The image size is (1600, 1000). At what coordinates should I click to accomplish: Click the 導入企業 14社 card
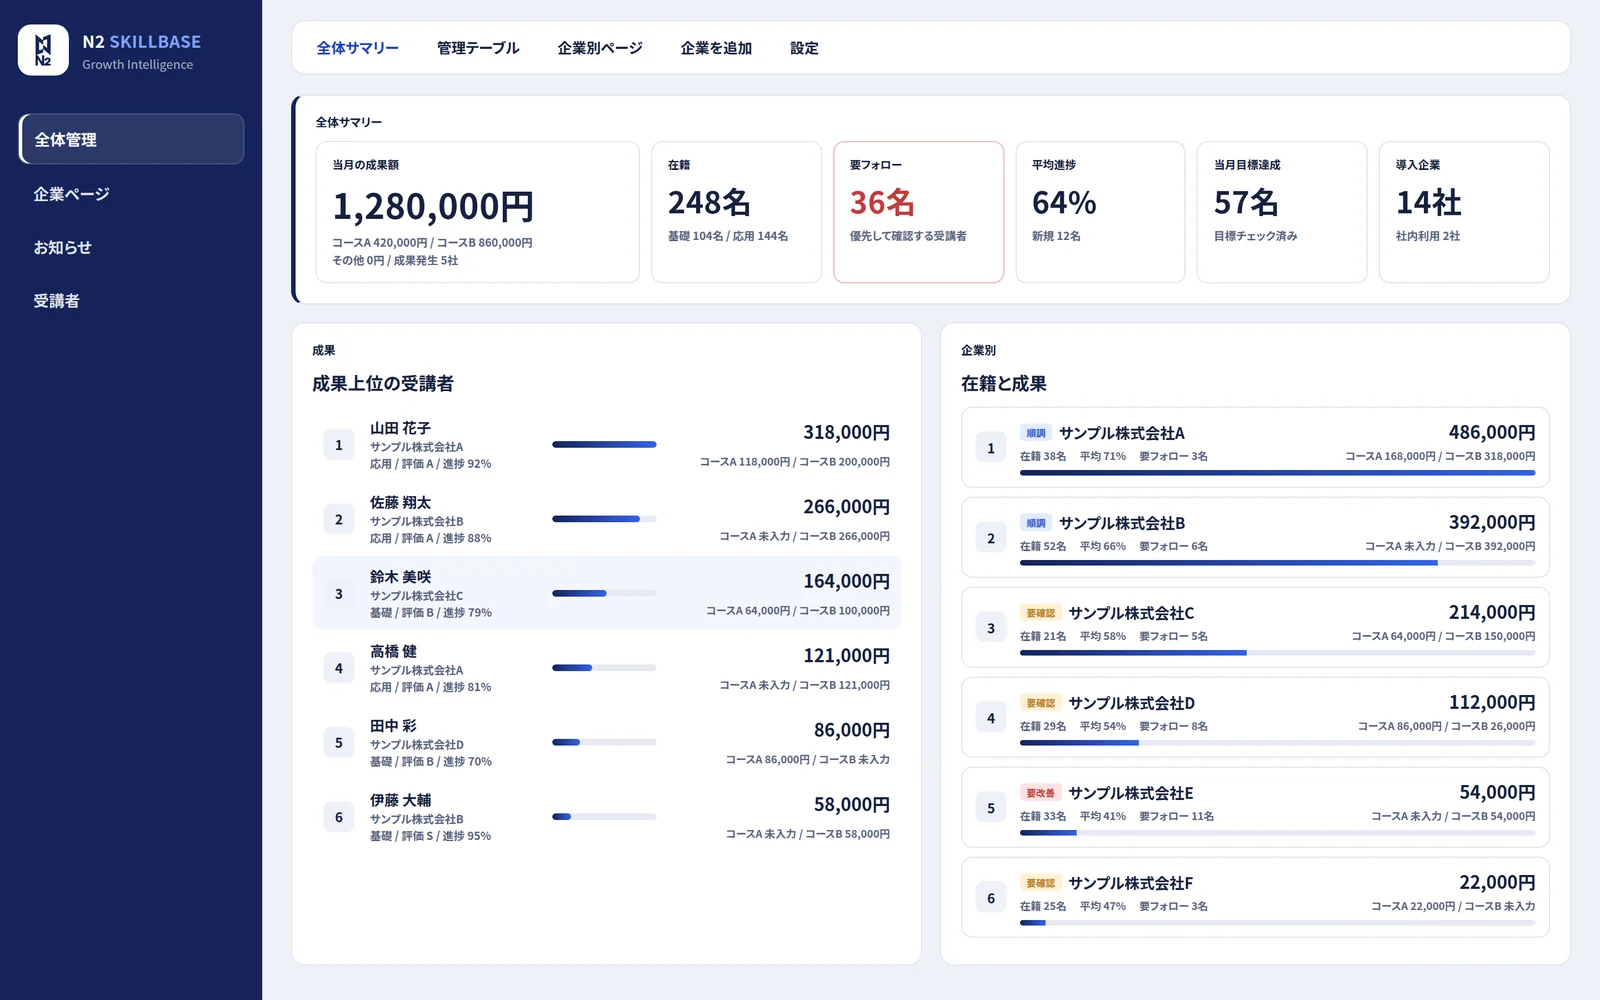tap(1464, 212)
